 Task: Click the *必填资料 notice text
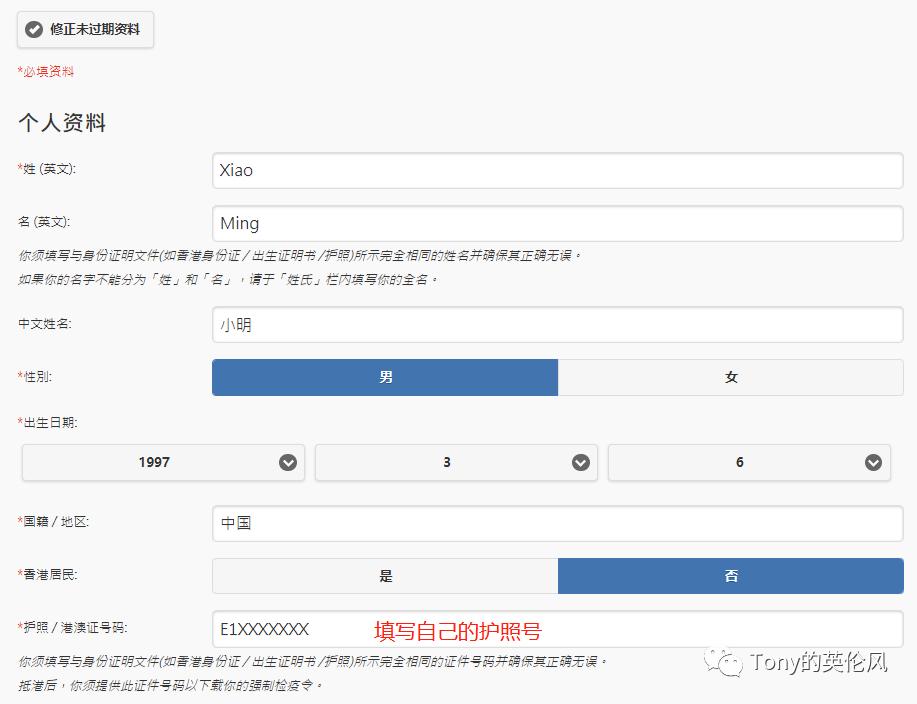[46, 71]
